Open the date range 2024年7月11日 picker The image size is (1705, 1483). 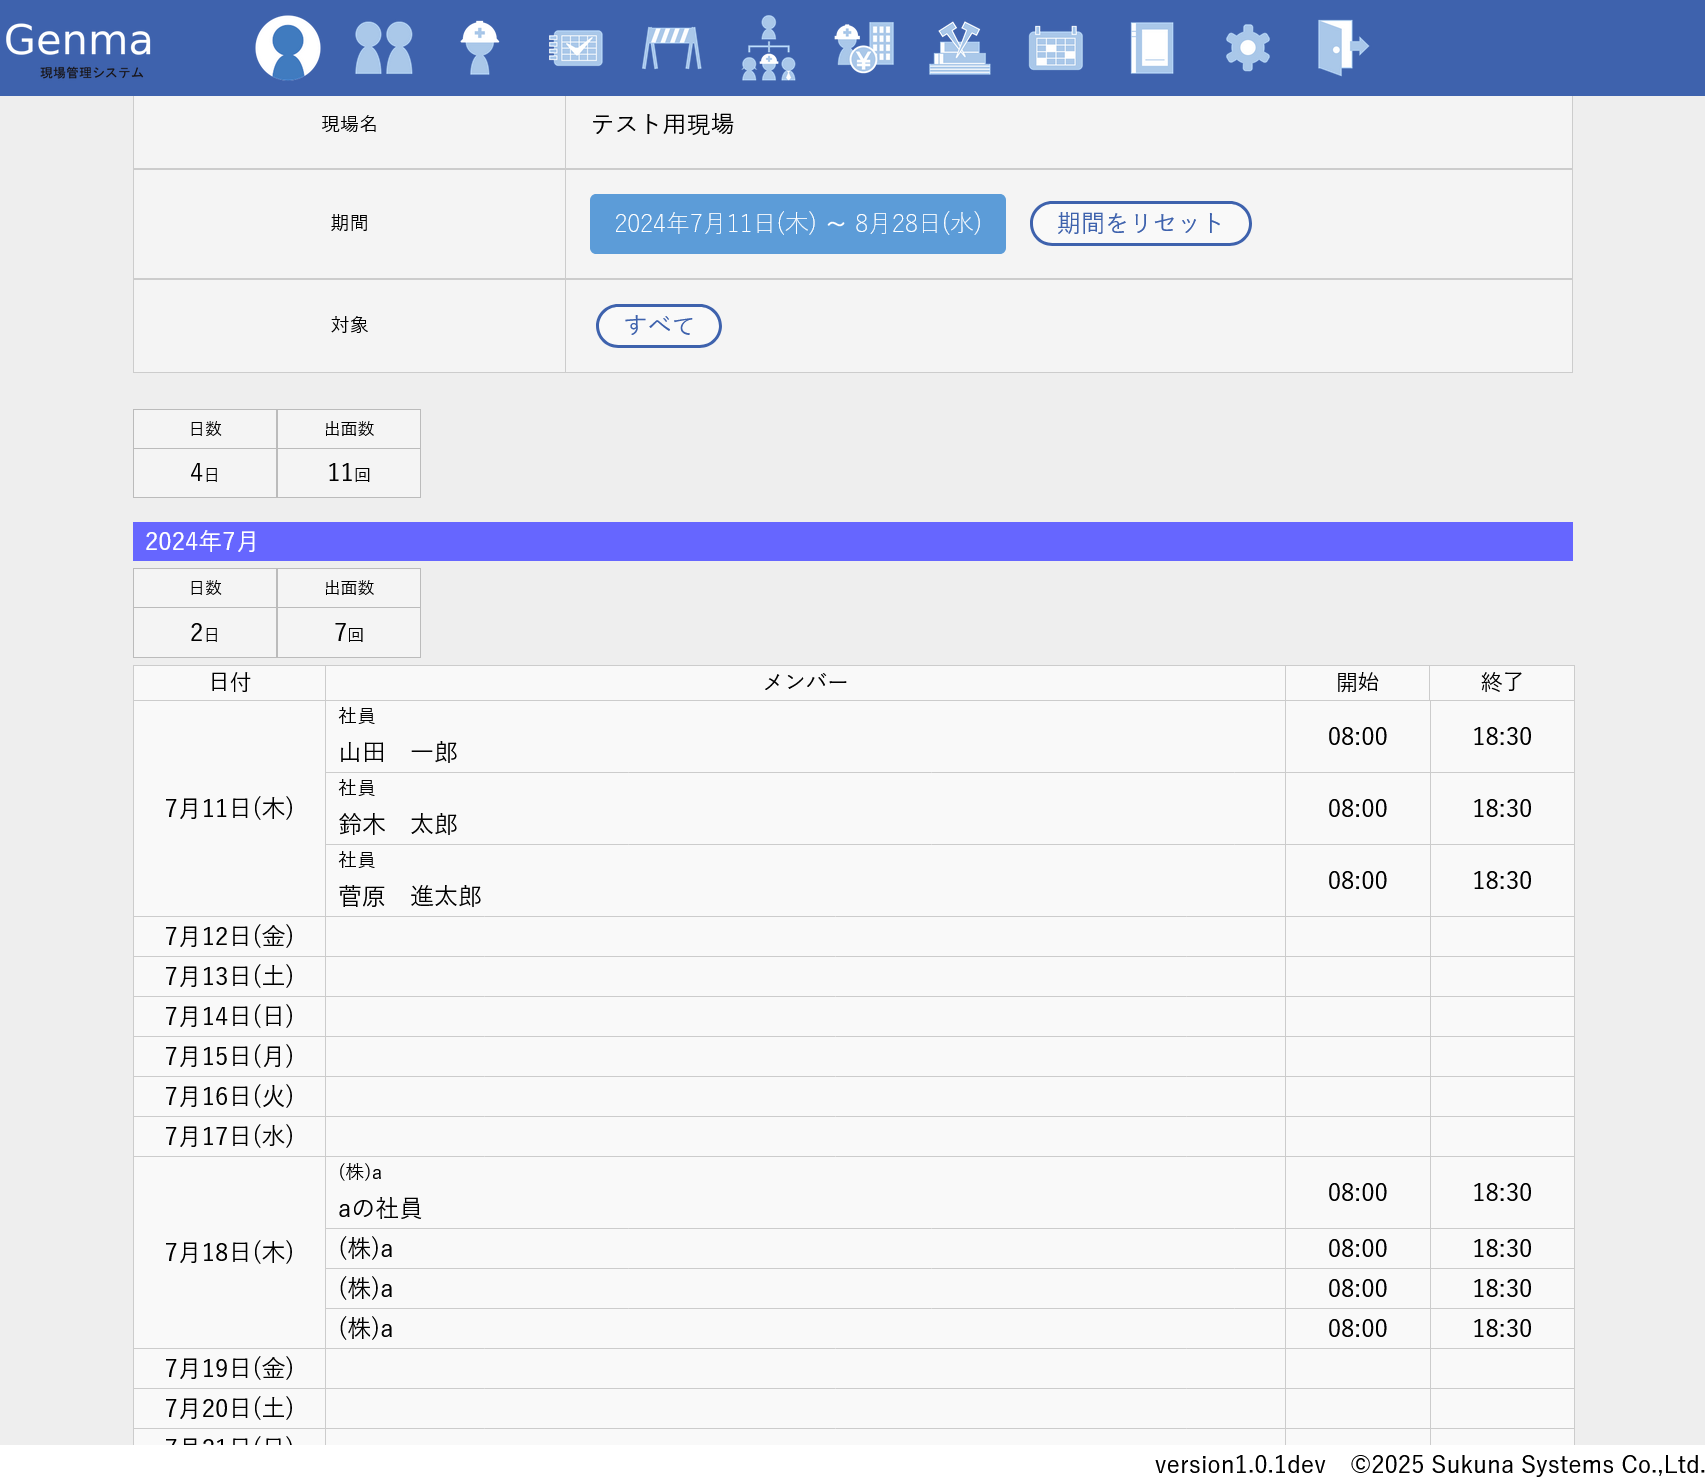coord(797,224)
